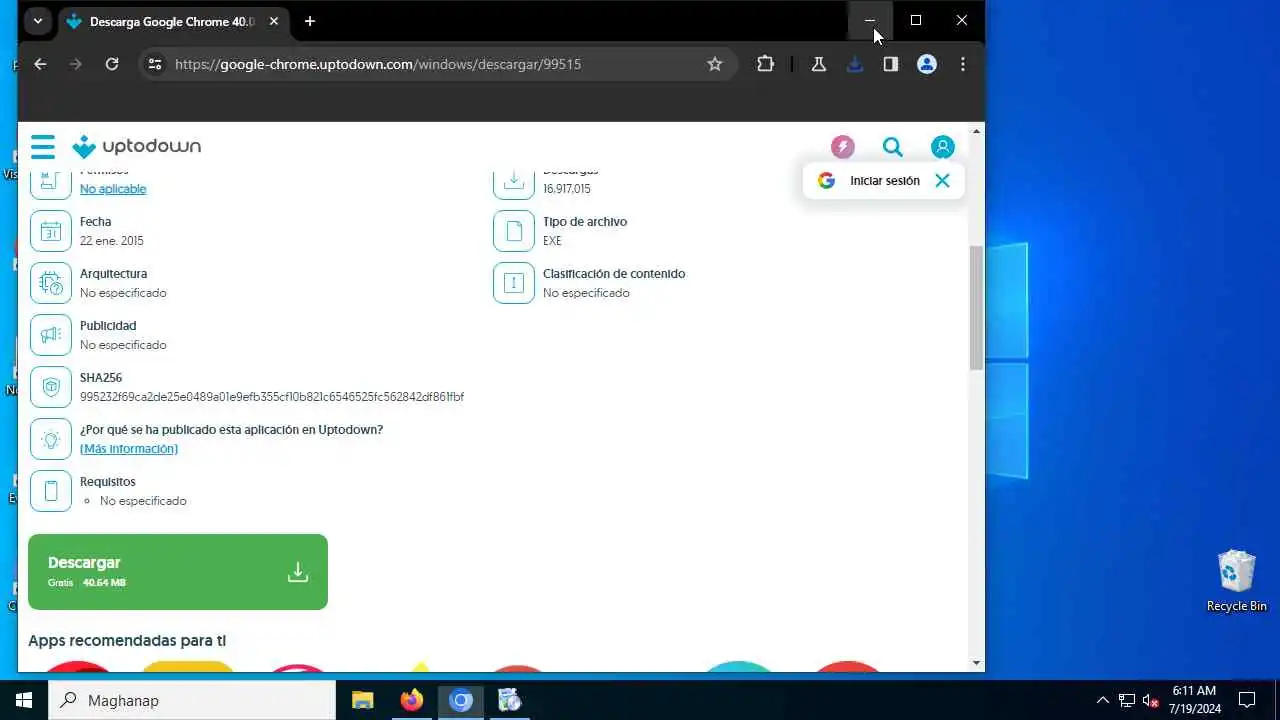Click the Chrome taskbar icon

[461, 700]
